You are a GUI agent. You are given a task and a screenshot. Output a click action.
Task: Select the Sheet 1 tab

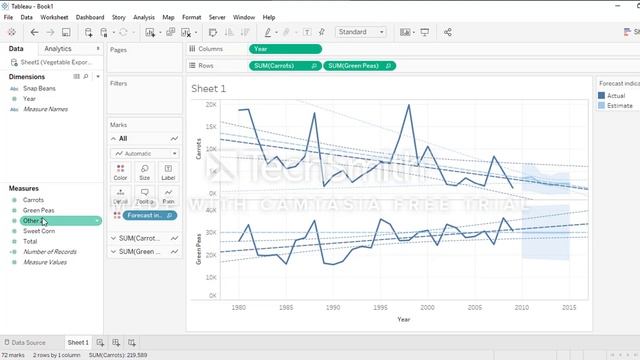coord(78,342)
